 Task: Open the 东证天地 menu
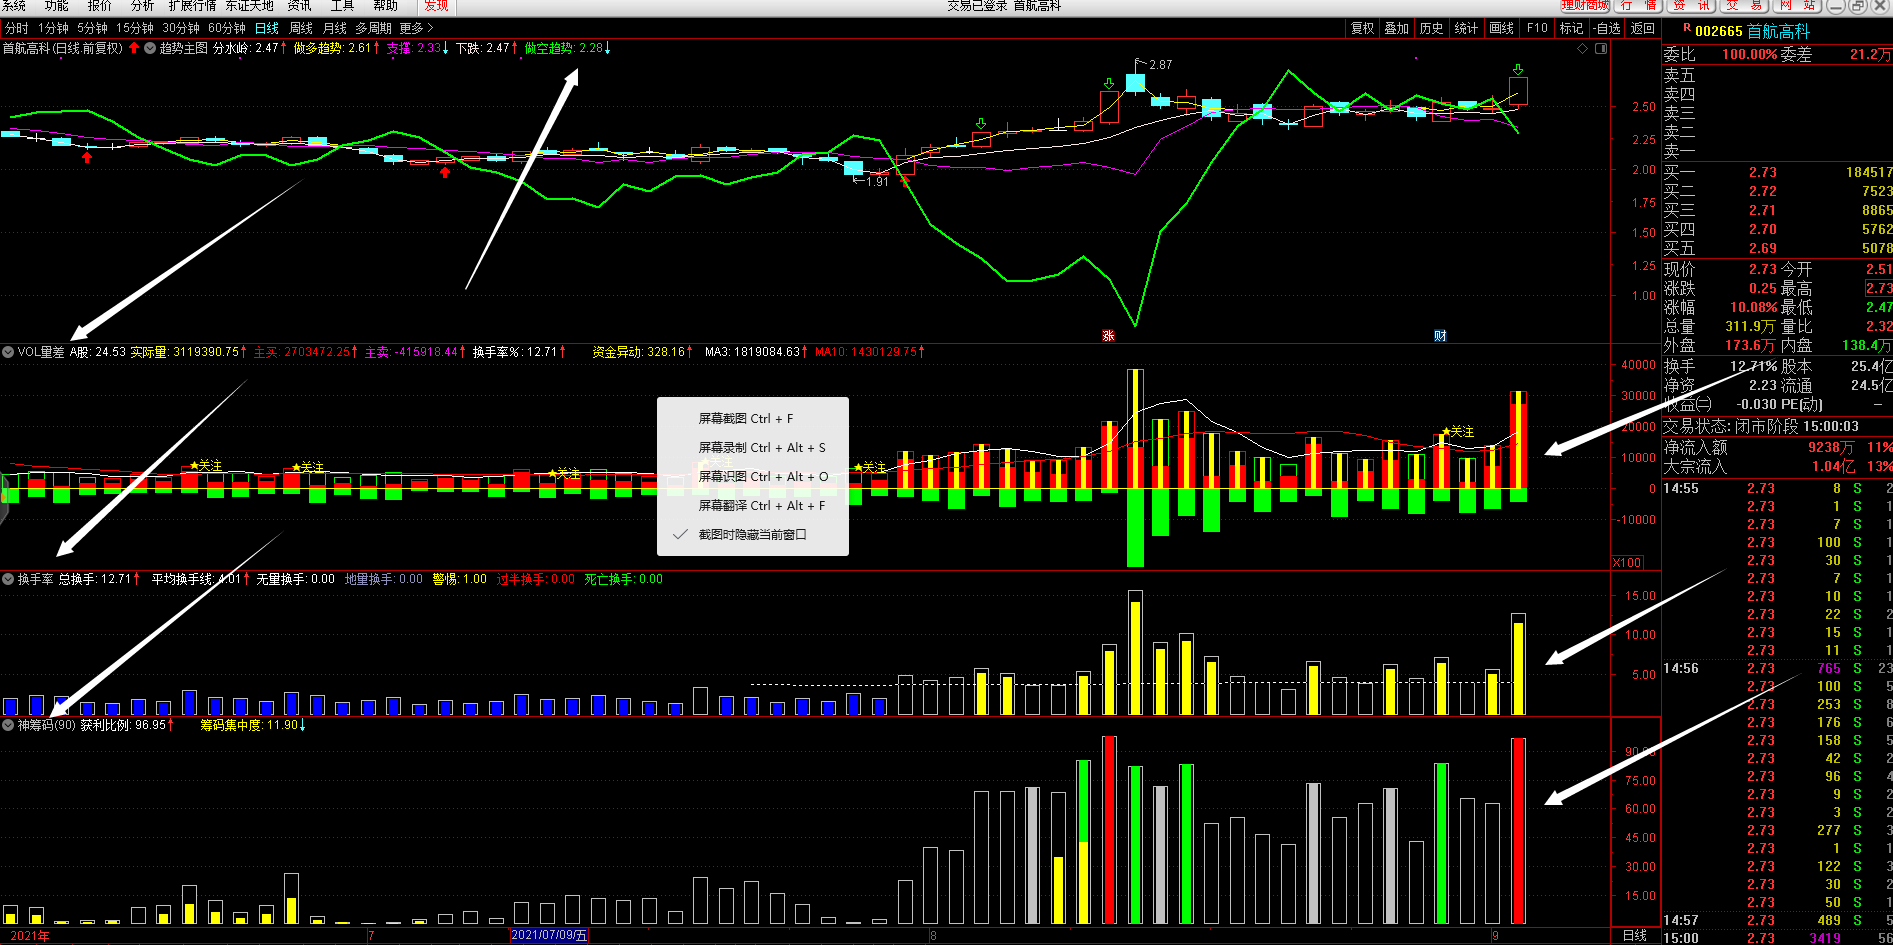250,6
